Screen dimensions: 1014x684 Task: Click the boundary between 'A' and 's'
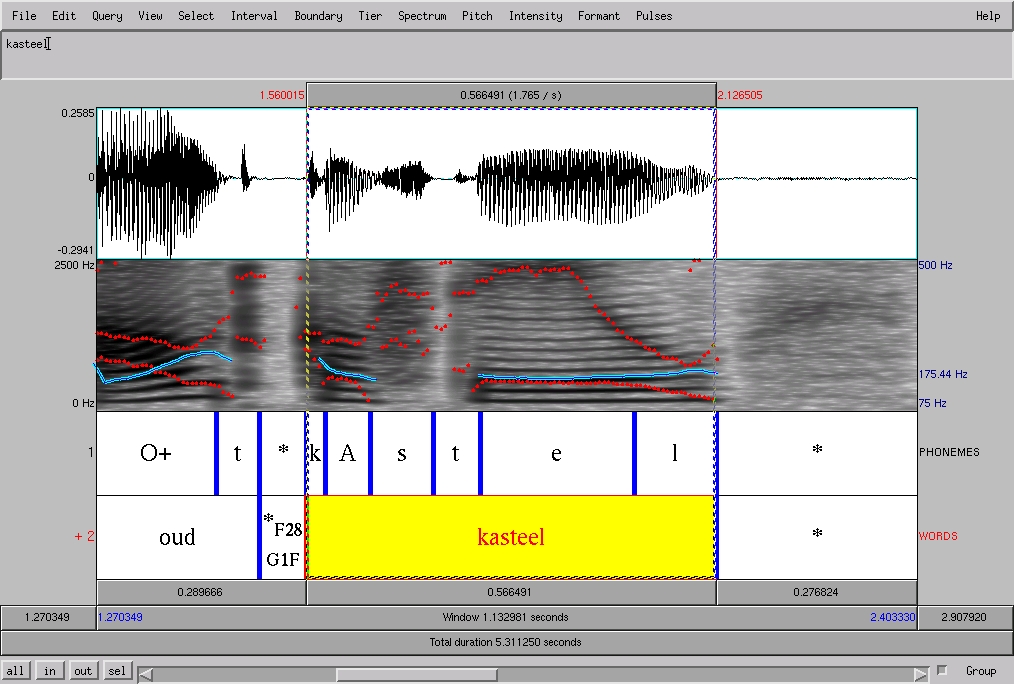371,453
